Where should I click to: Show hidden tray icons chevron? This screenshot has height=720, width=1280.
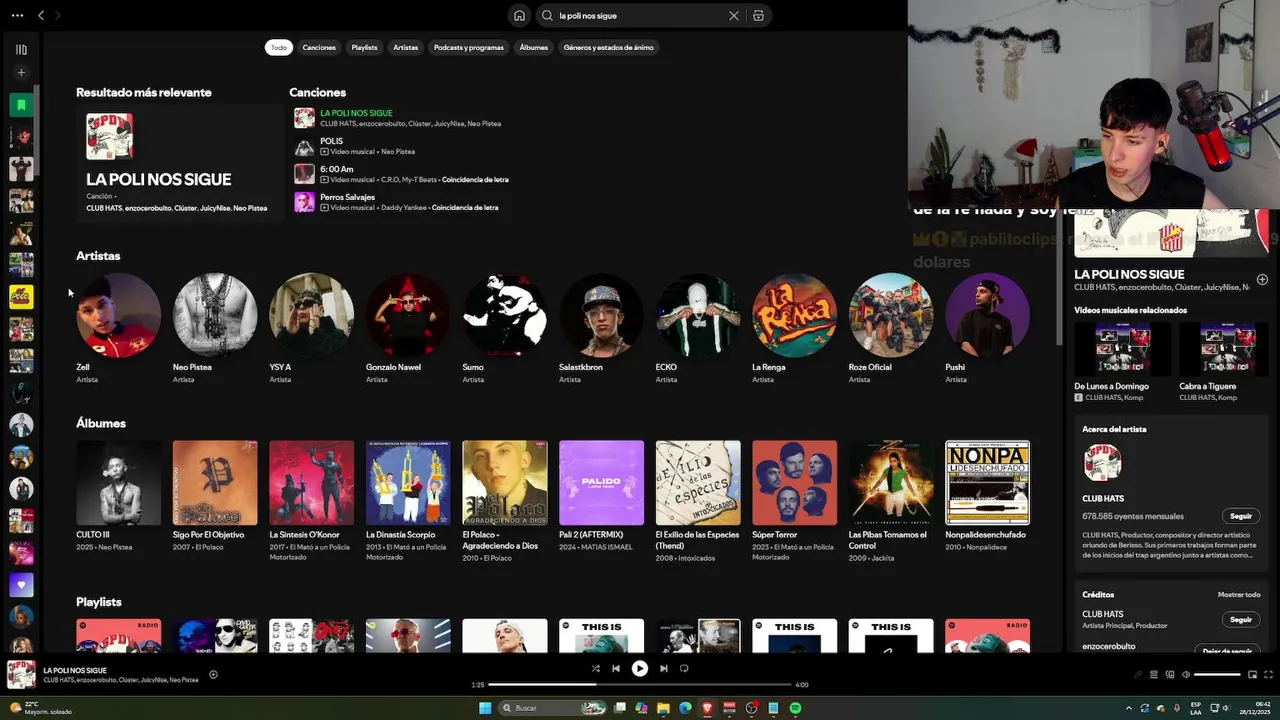point(1129,708)
